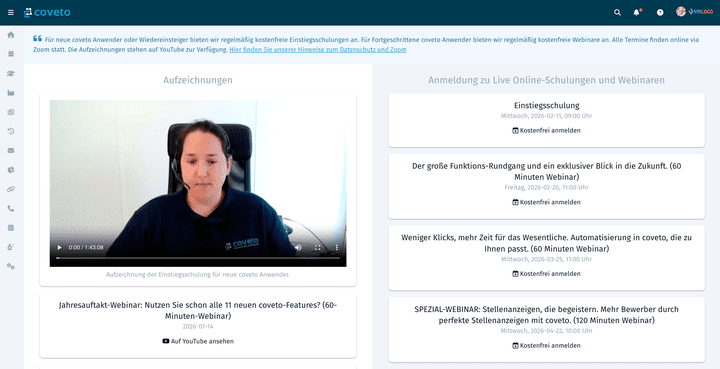Open the Datenschutz und Zoom hint link
This screenshot has width=720, height=369.
318,50
